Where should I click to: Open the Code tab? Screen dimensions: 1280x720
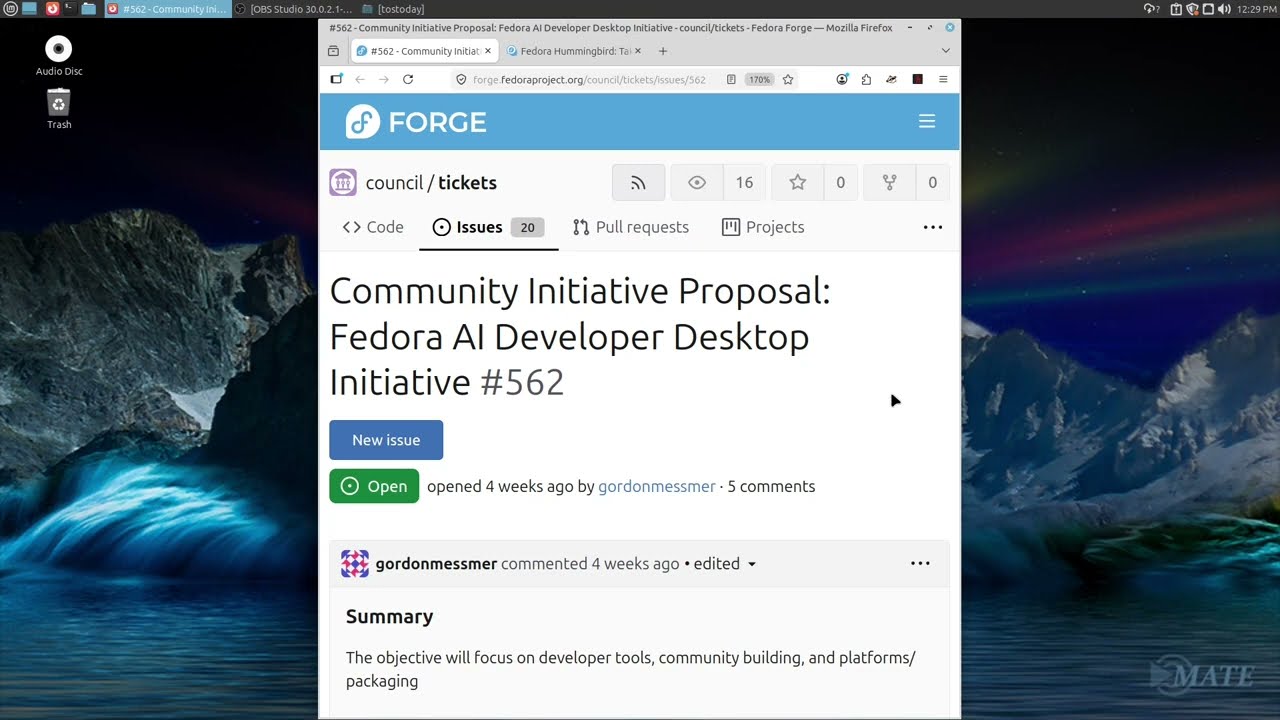tap(373, 227)
